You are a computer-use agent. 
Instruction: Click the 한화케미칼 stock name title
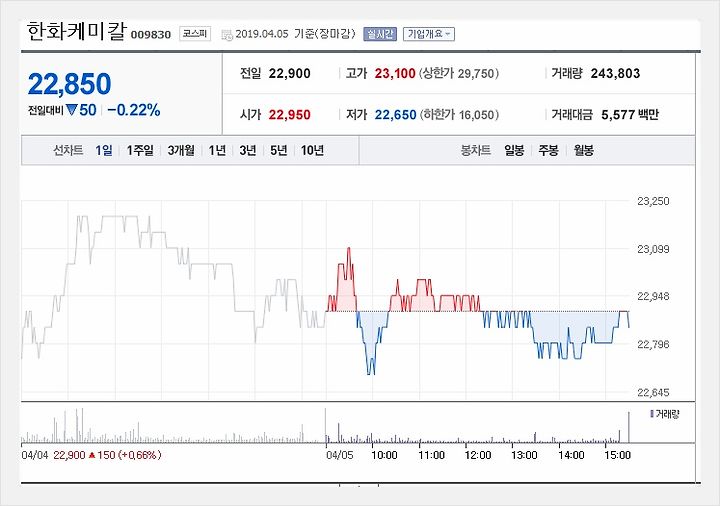tap(76, 32)
